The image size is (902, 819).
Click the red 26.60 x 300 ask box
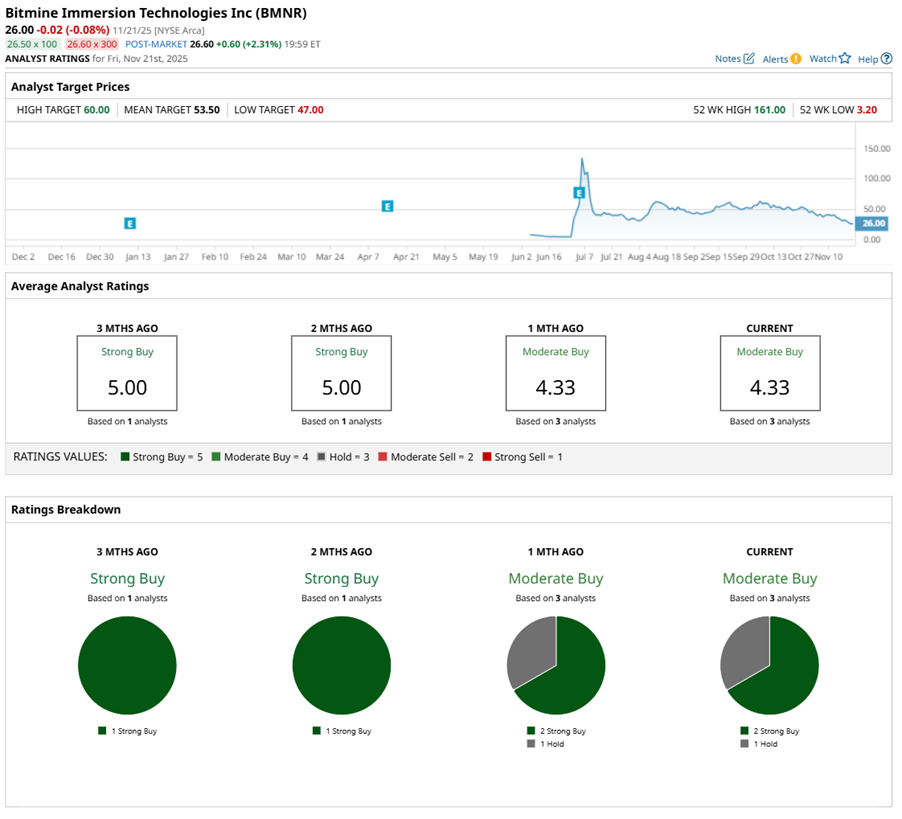coord(91,45)
